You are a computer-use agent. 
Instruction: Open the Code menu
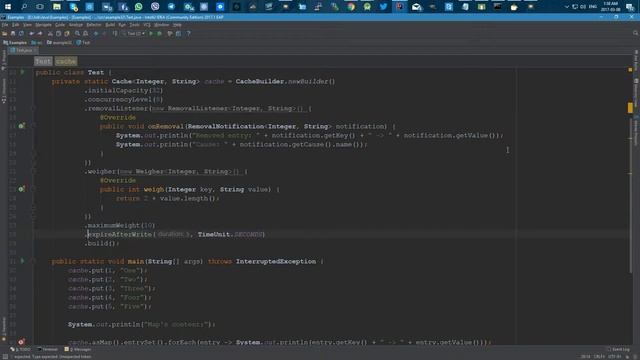click(x=60, y=25)
